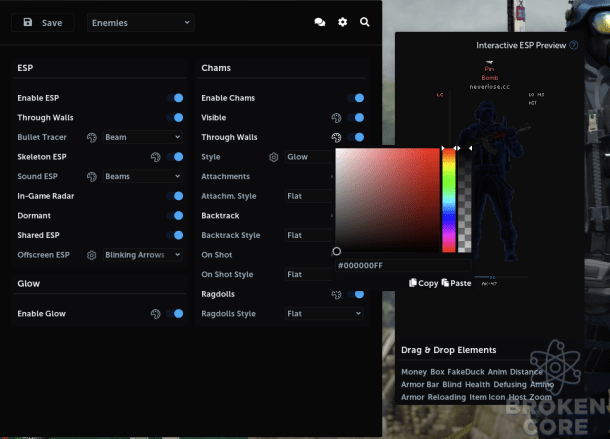The image size is (610, 439).
Task: Pick a color in saturation square
Action: [x=387, y=199]
